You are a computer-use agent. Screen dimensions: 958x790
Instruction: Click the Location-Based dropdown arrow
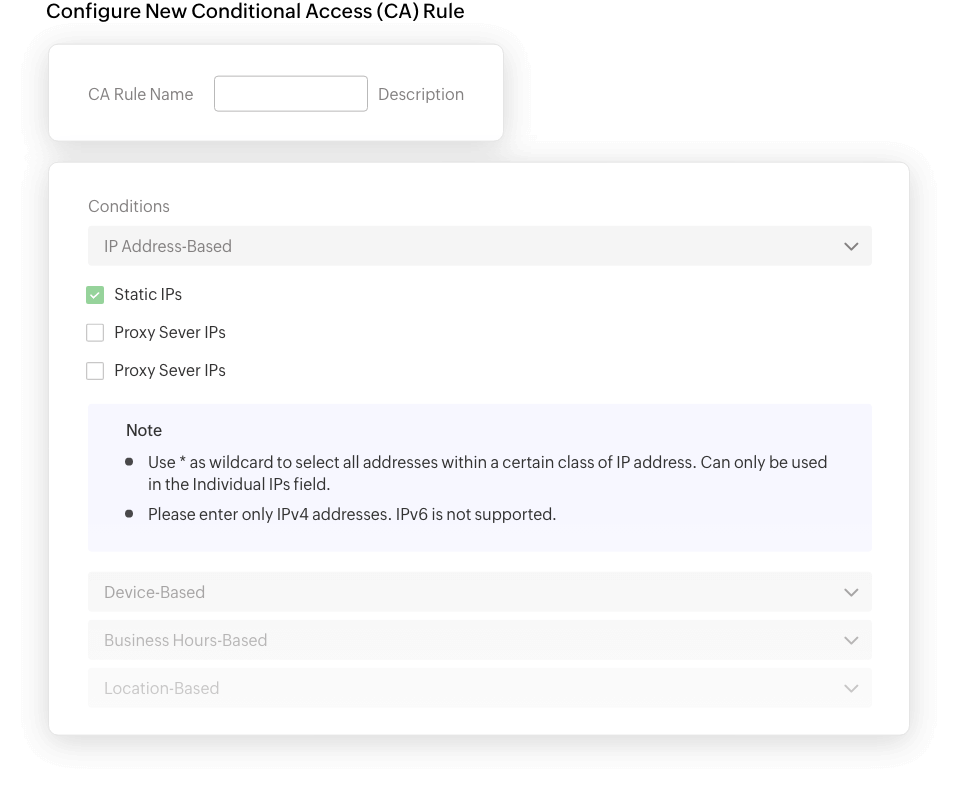point(851,688)
